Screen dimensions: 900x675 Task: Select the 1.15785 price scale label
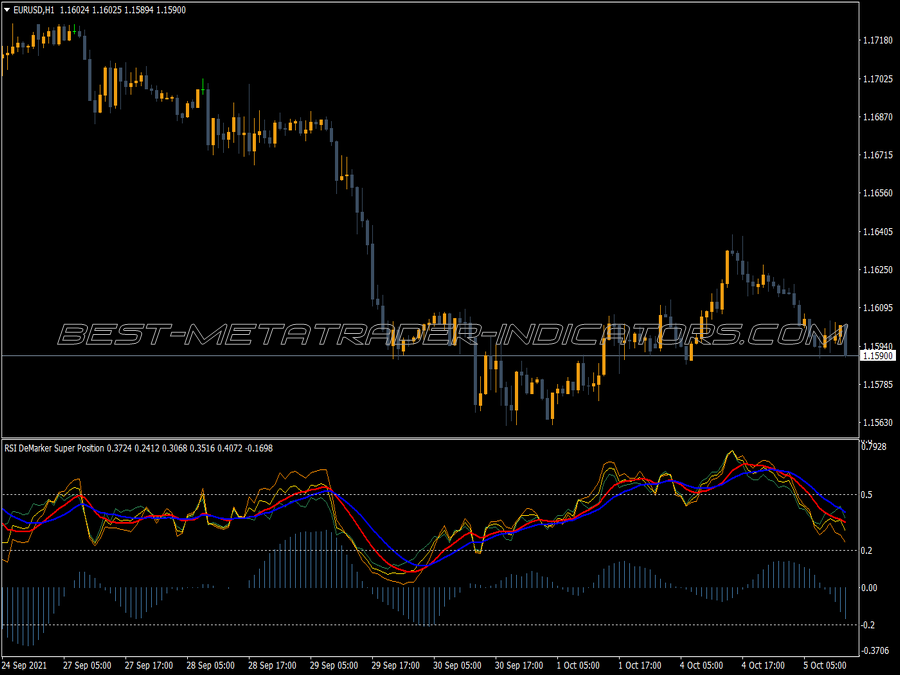click(x=878, y=384)
